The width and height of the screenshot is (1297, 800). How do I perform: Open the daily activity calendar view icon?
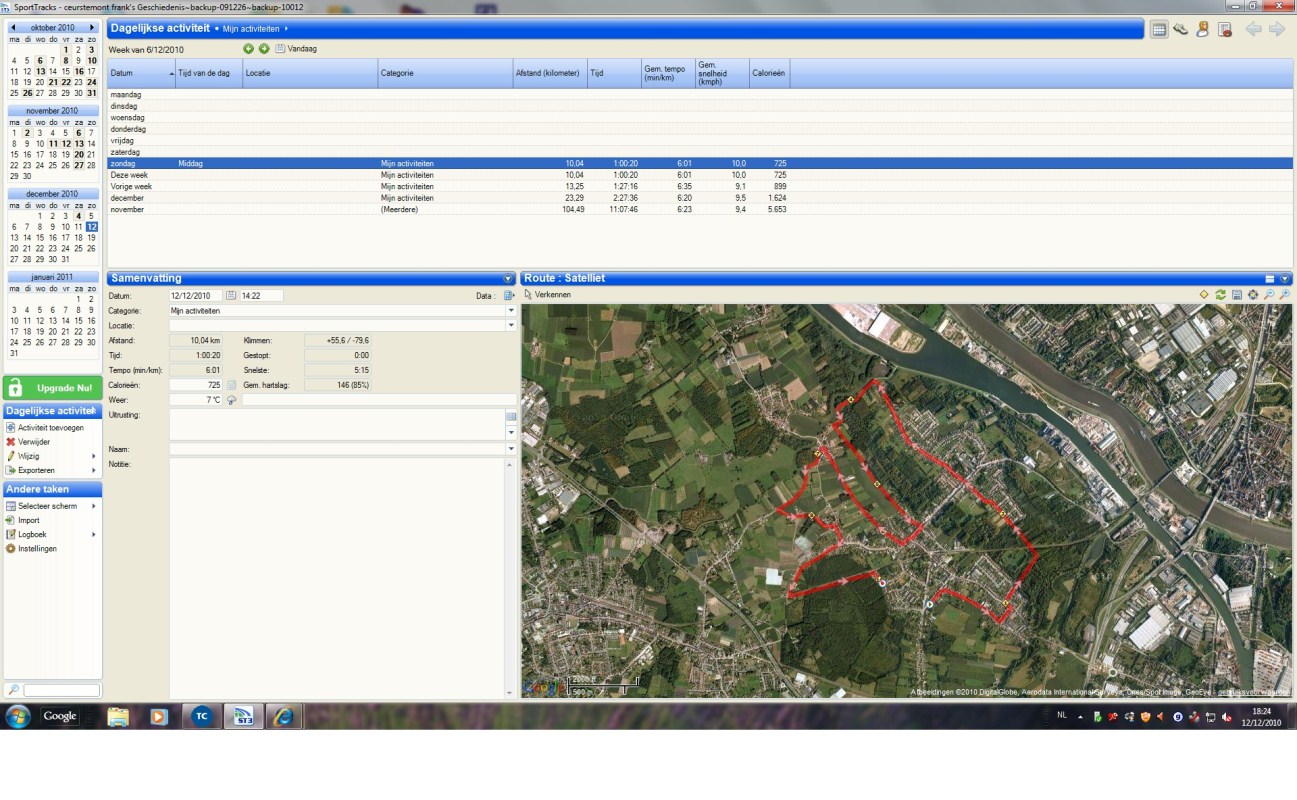[1159, 29]
